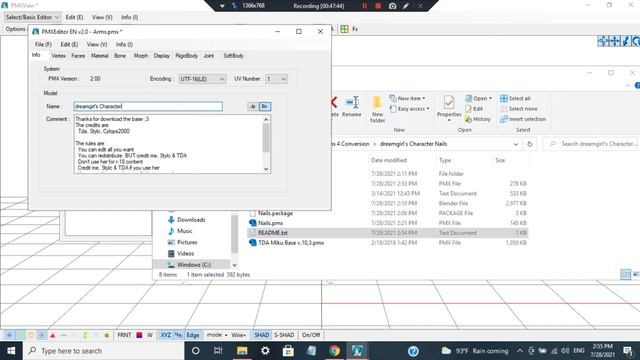Click Select all in Explorer ribbon
640x360 pixels.
516,98
